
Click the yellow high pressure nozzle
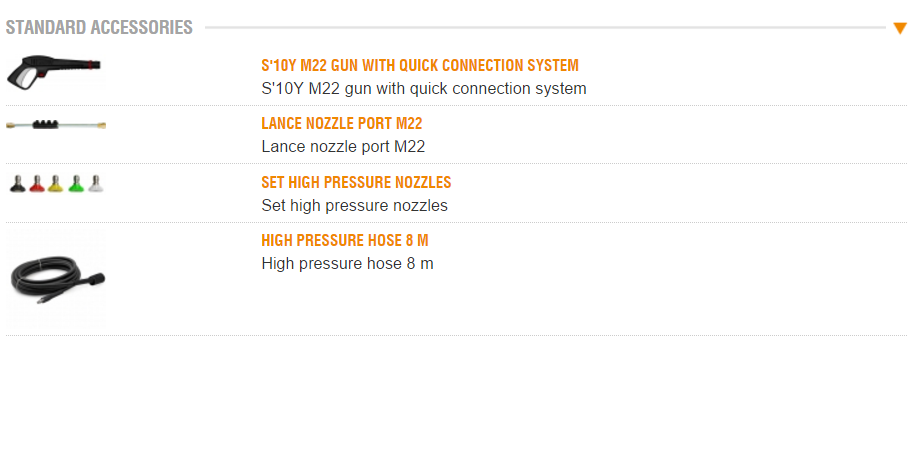pos(56,184)
